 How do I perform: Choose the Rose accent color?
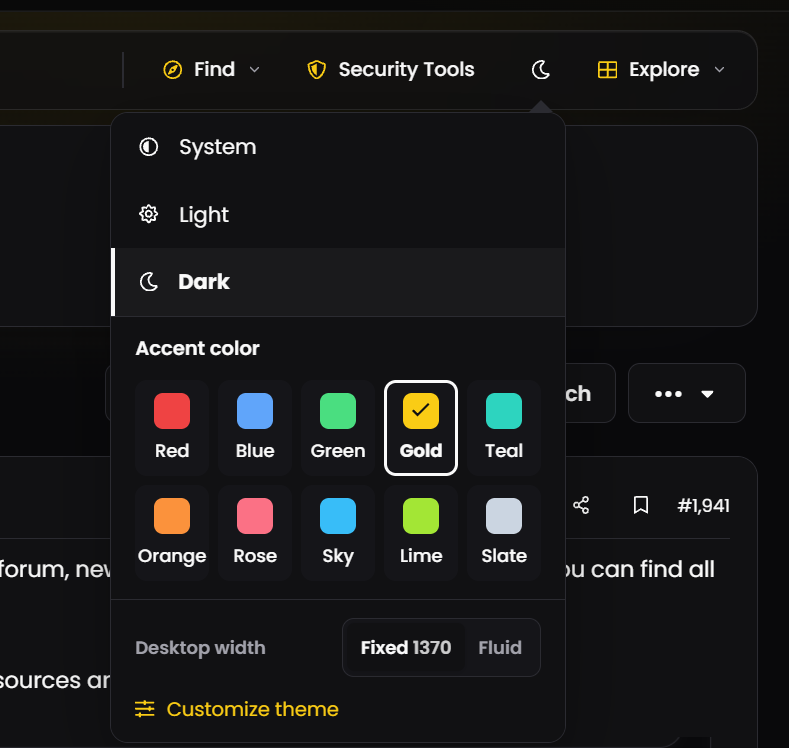pyautogui.click(x=255, y=533)
